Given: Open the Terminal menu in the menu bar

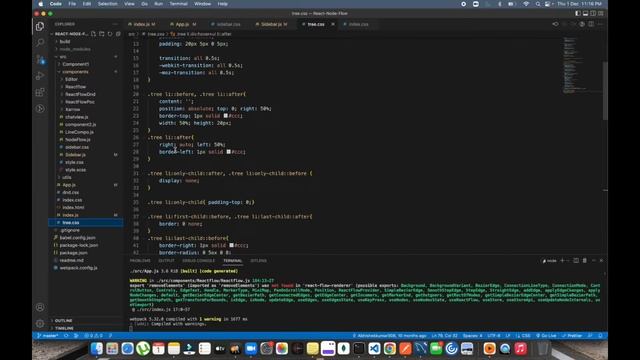Looking at the screenshot, I should (178, 4).
